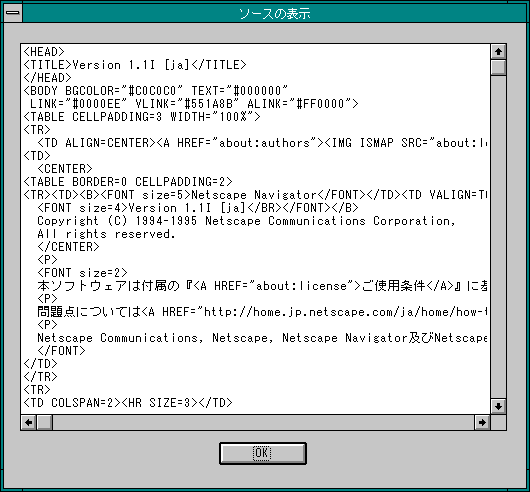Screen dimensions: 530x492
Task: Open the window system menu box
Action: (x=13, y=13)
